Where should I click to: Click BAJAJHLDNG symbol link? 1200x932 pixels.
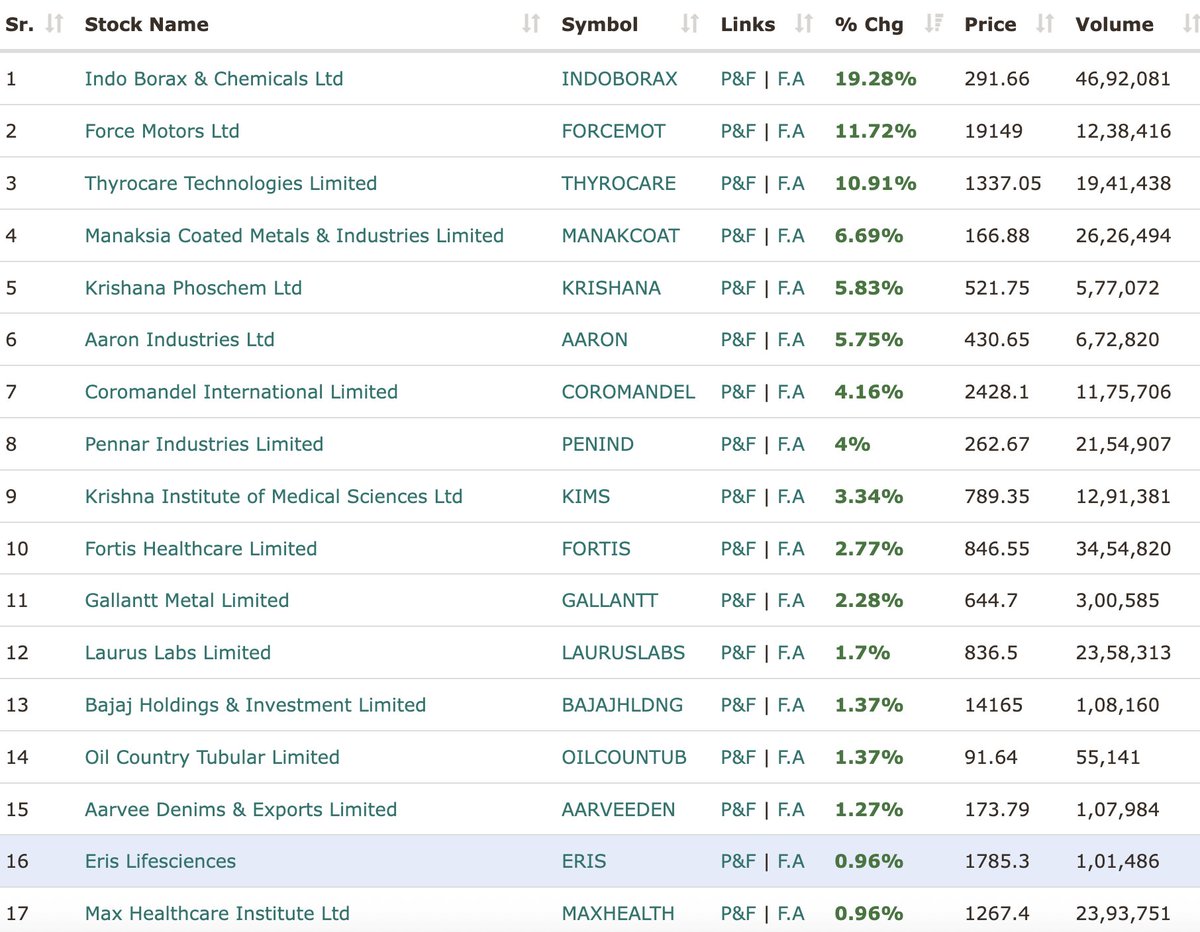click(622, 705)
